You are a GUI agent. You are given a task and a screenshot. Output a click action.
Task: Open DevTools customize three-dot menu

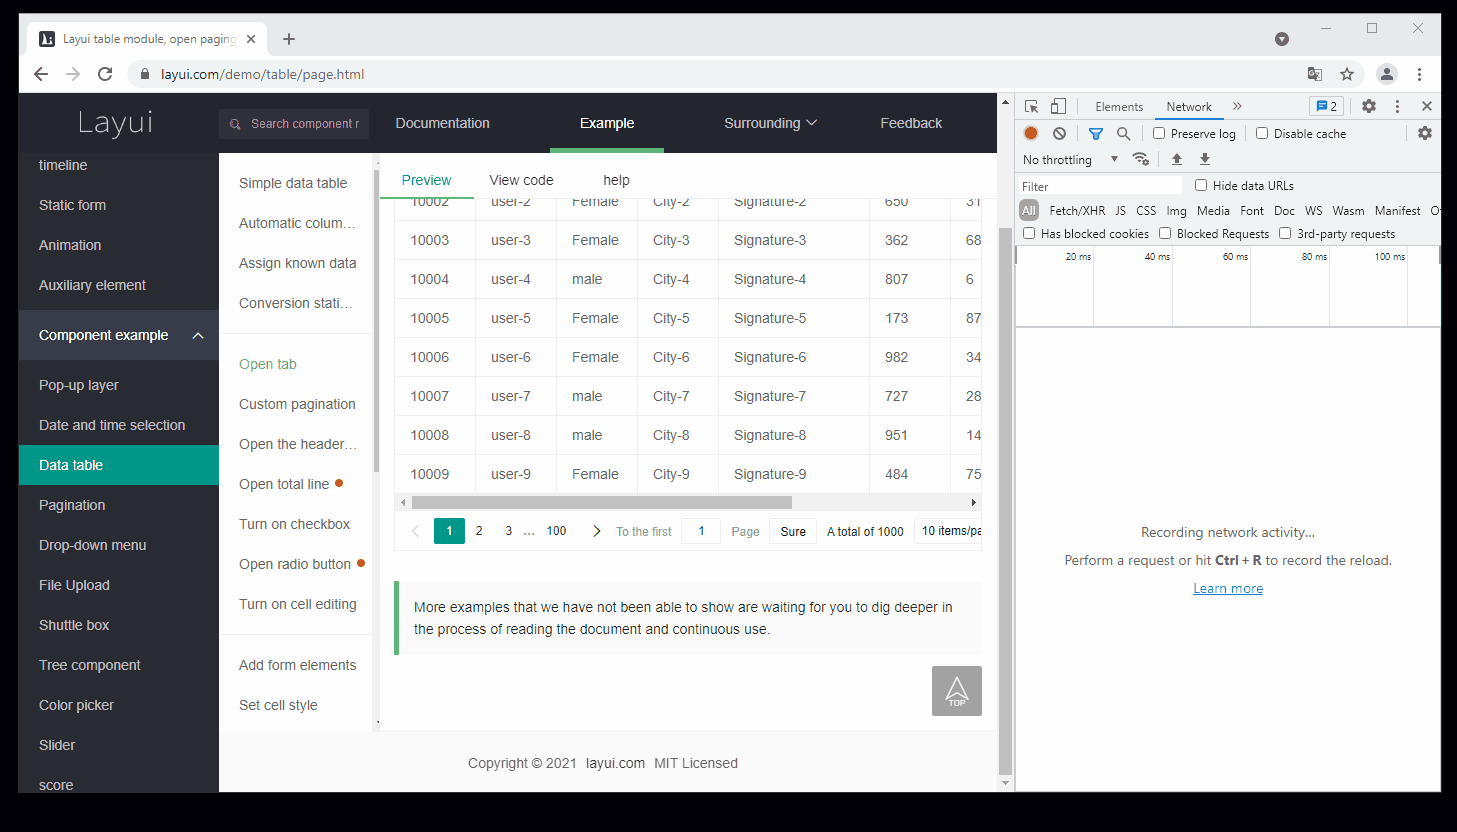tap(1398, 106)
